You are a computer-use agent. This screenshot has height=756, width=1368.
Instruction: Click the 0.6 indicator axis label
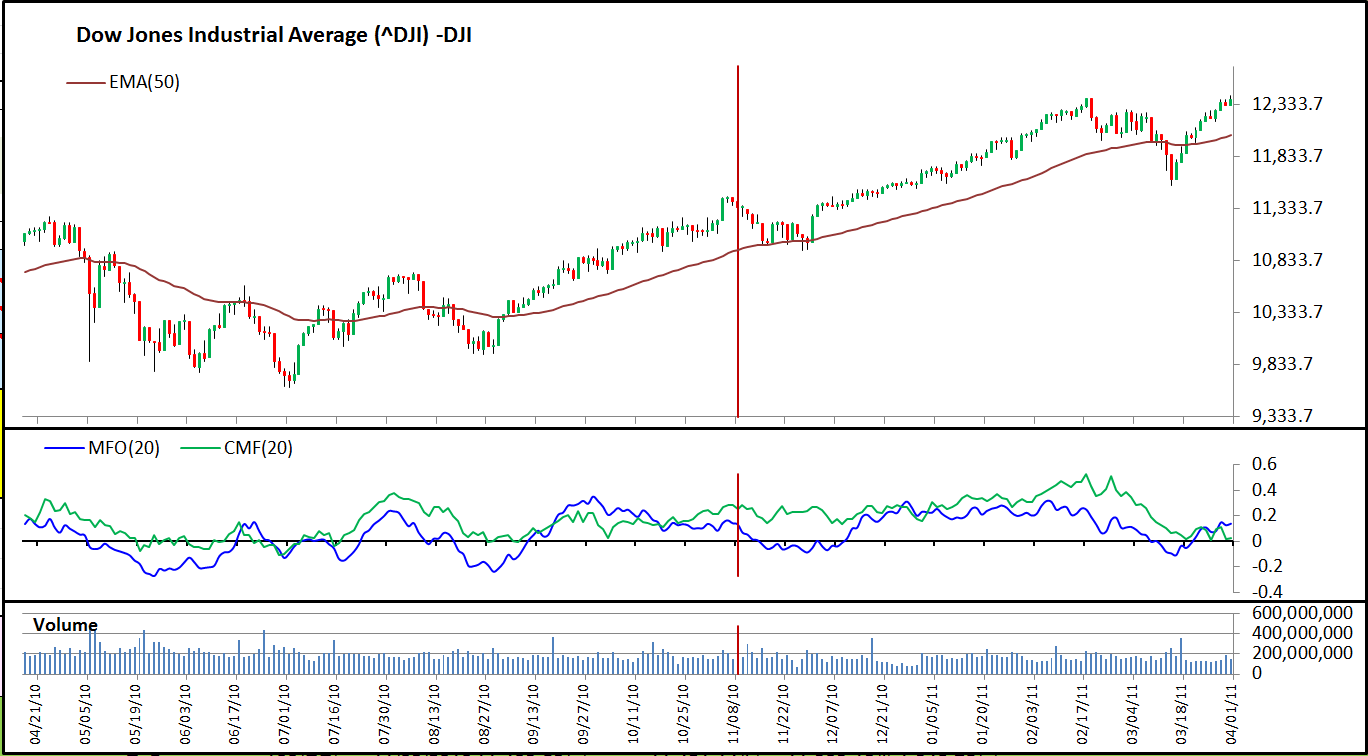coord(1266,464)
